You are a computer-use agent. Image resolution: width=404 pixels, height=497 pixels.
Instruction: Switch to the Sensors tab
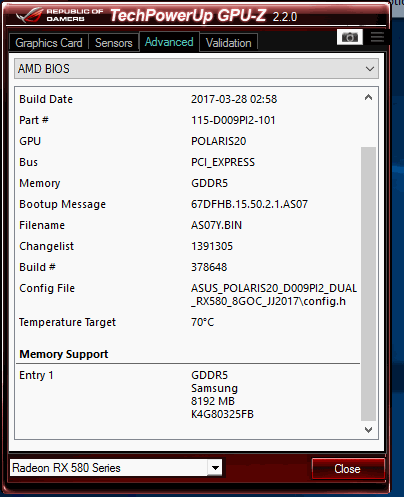point(114,43)
